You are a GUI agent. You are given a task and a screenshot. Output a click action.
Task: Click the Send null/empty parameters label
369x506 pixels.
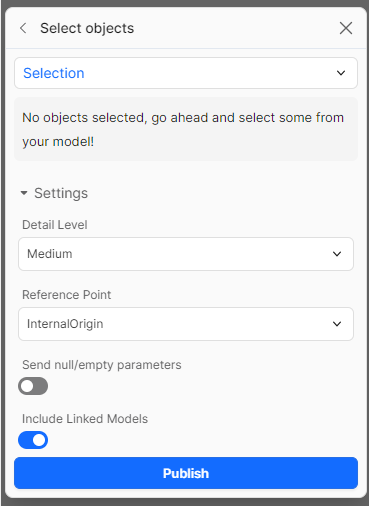tap(102, 365)
